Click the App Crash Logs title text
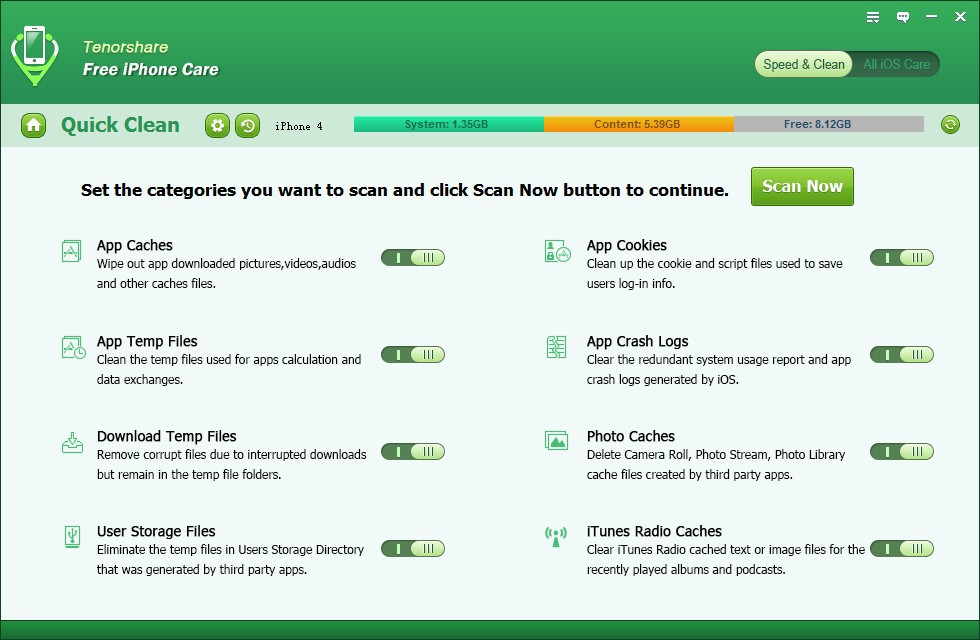Screen dimensions: 980x640 [x=637, y=341]
